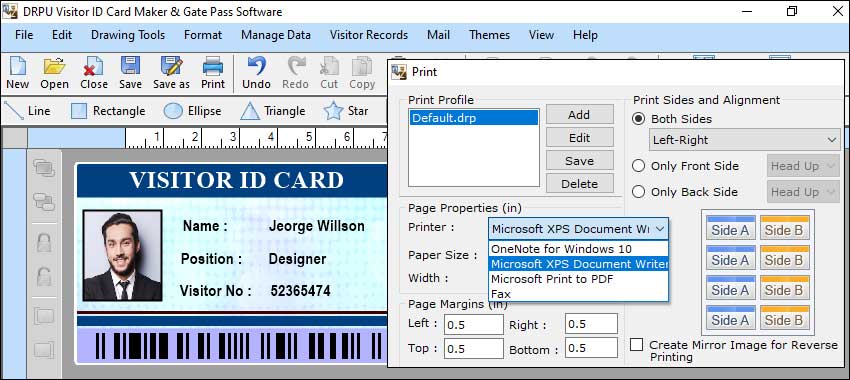The image size is (850, 380).
Task: Click the closed padlock icon in left sidebar
Action: tap(44, 242)
